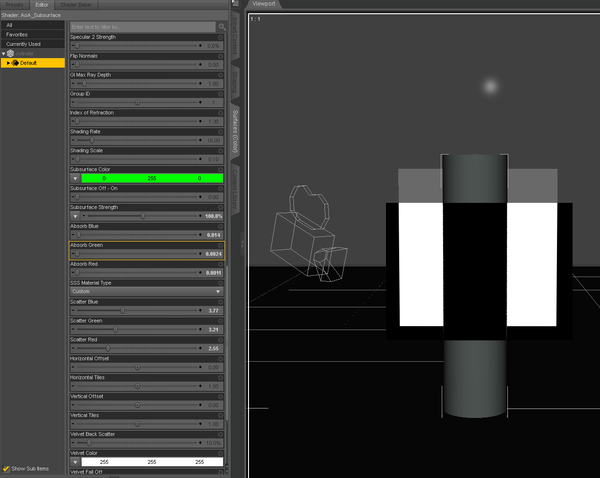Click the Absorb Blue value 0.014
The height and width of the screenshot is (478, 600).
(x=214, y=235)
